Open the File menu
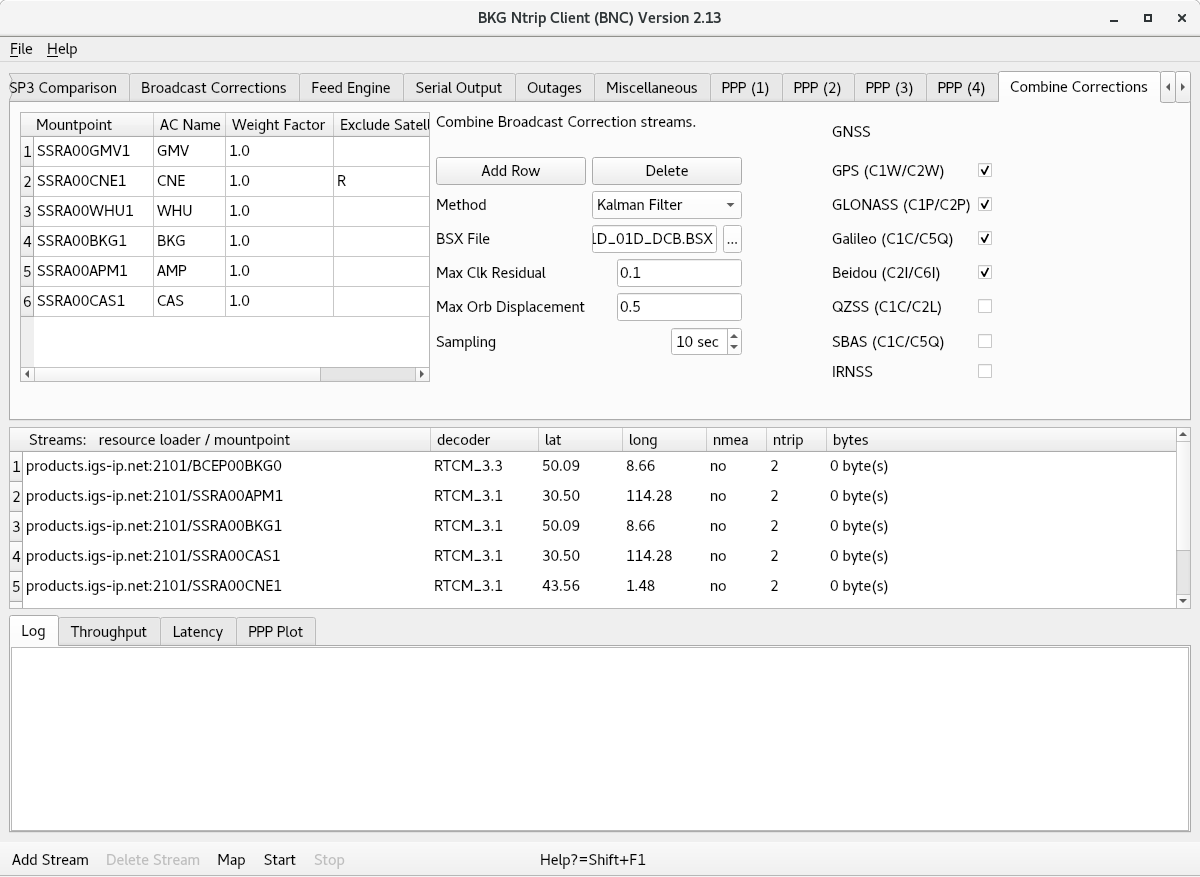 (x=21, y=49)
